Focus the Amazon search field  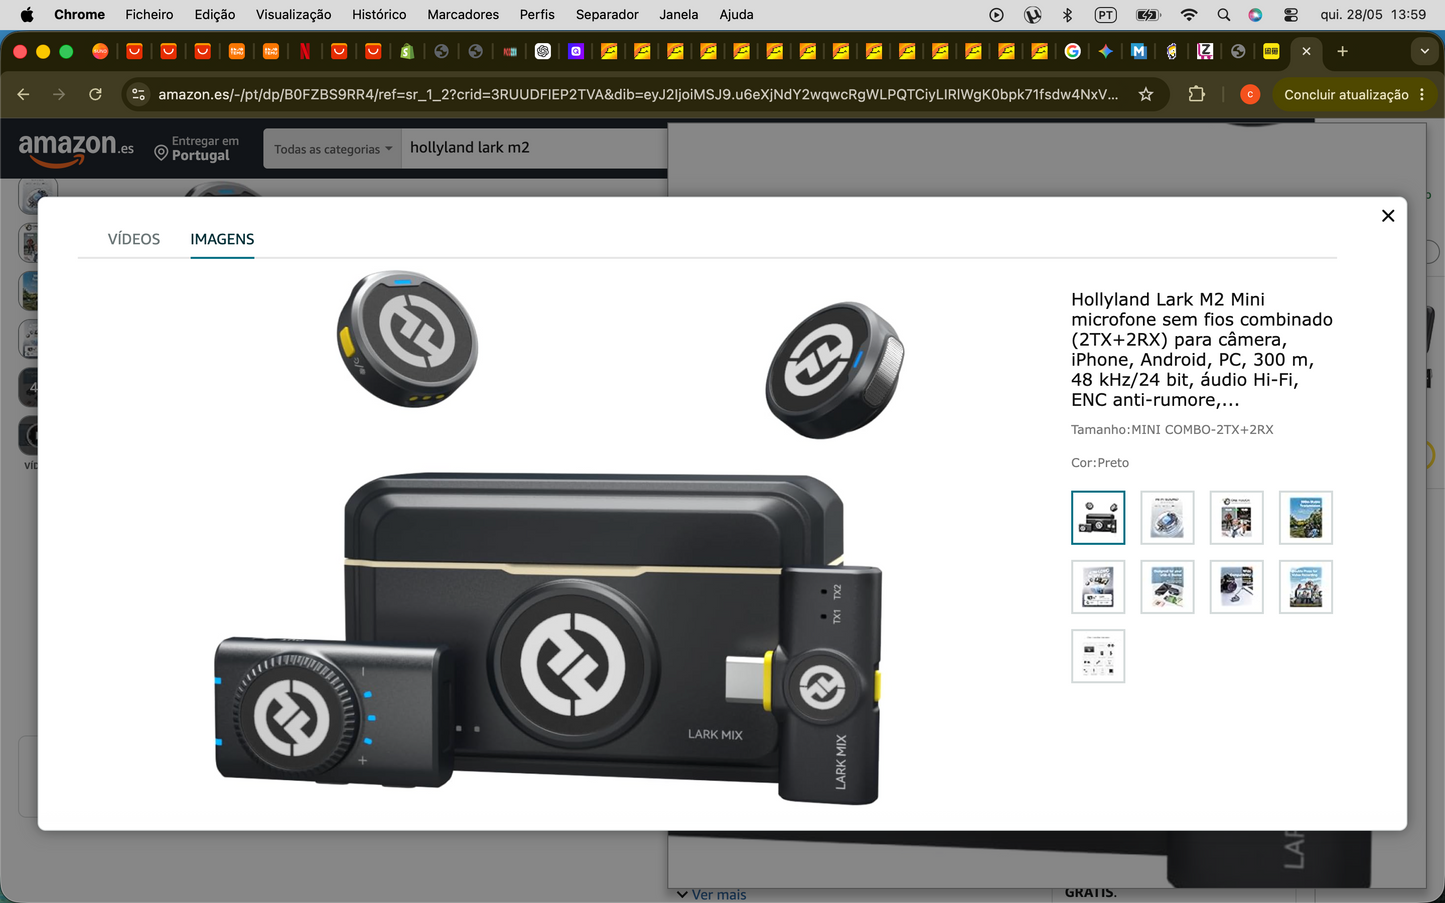[x=534, y=148]
